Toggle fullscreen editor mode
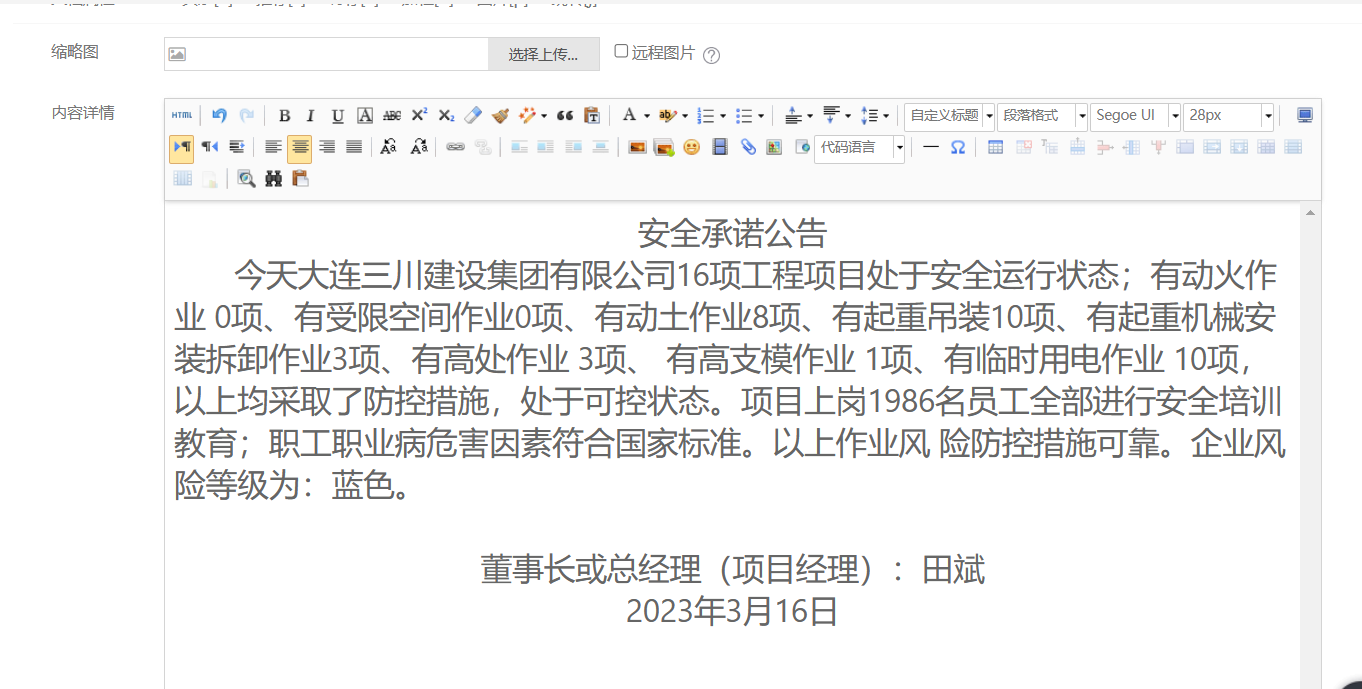Image resolution: width=1362 pixels, height=689 pixels. (x=1305, y=115)
